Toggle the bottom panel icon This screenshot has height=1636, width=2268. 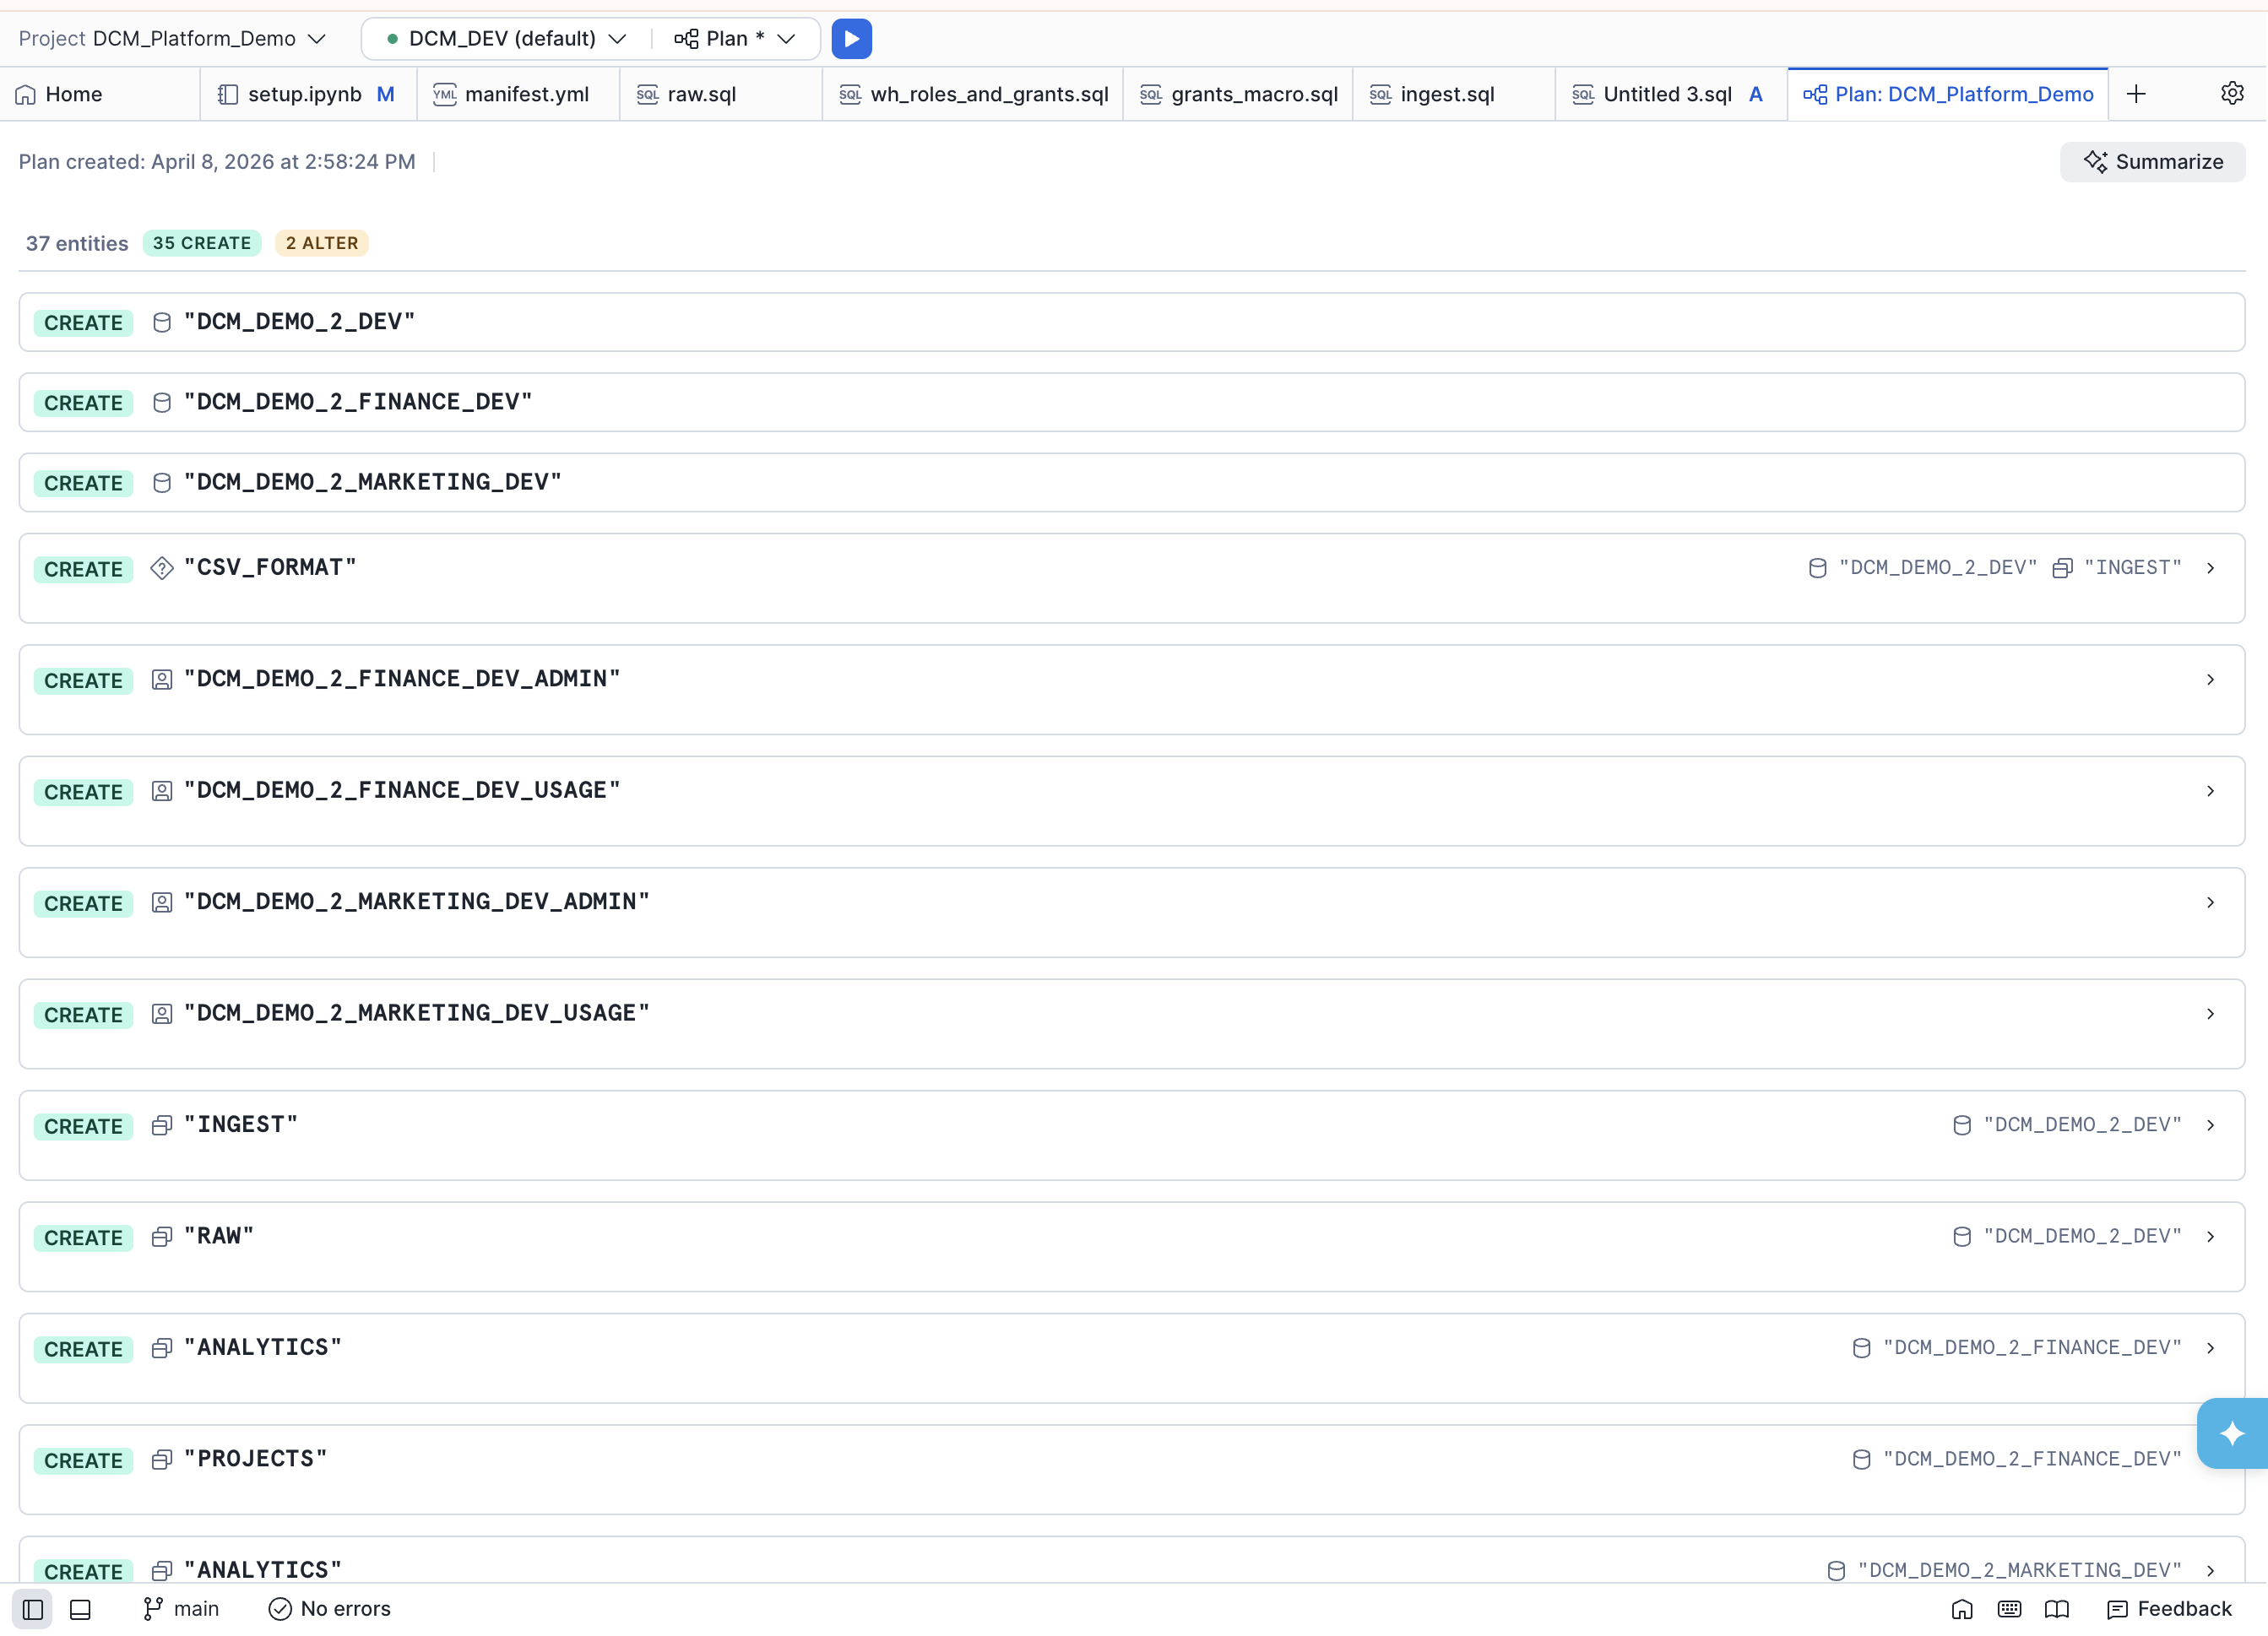click(80, 1609)
